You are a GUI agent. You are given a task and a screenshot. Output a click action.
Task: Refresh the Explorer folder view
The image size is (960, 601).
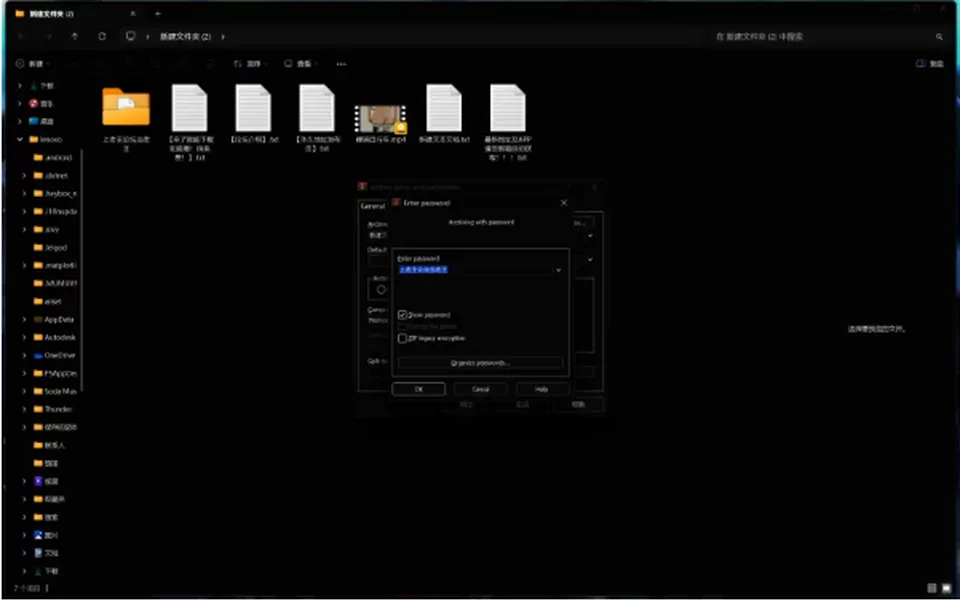102,37
